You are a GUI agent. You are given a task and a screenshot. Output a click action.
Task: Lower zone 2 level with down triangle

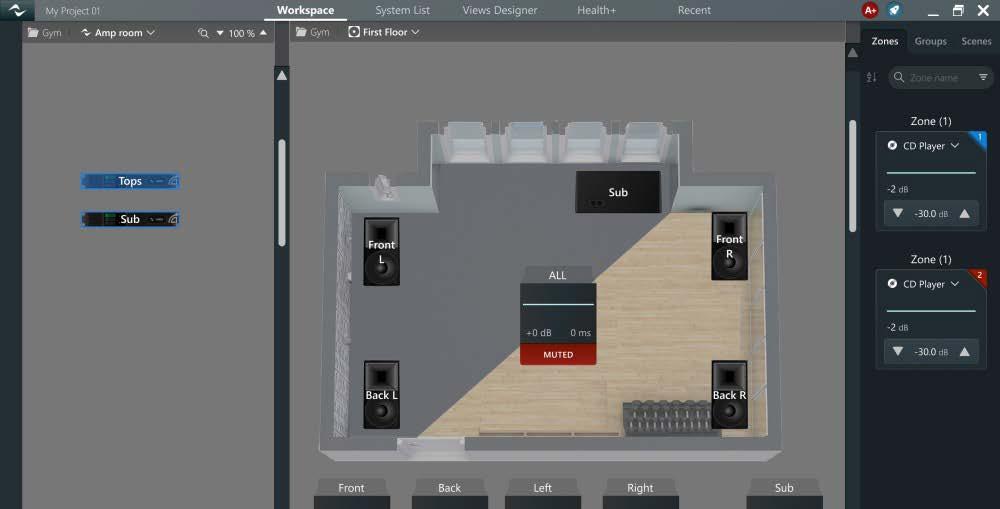pos(898,351)
